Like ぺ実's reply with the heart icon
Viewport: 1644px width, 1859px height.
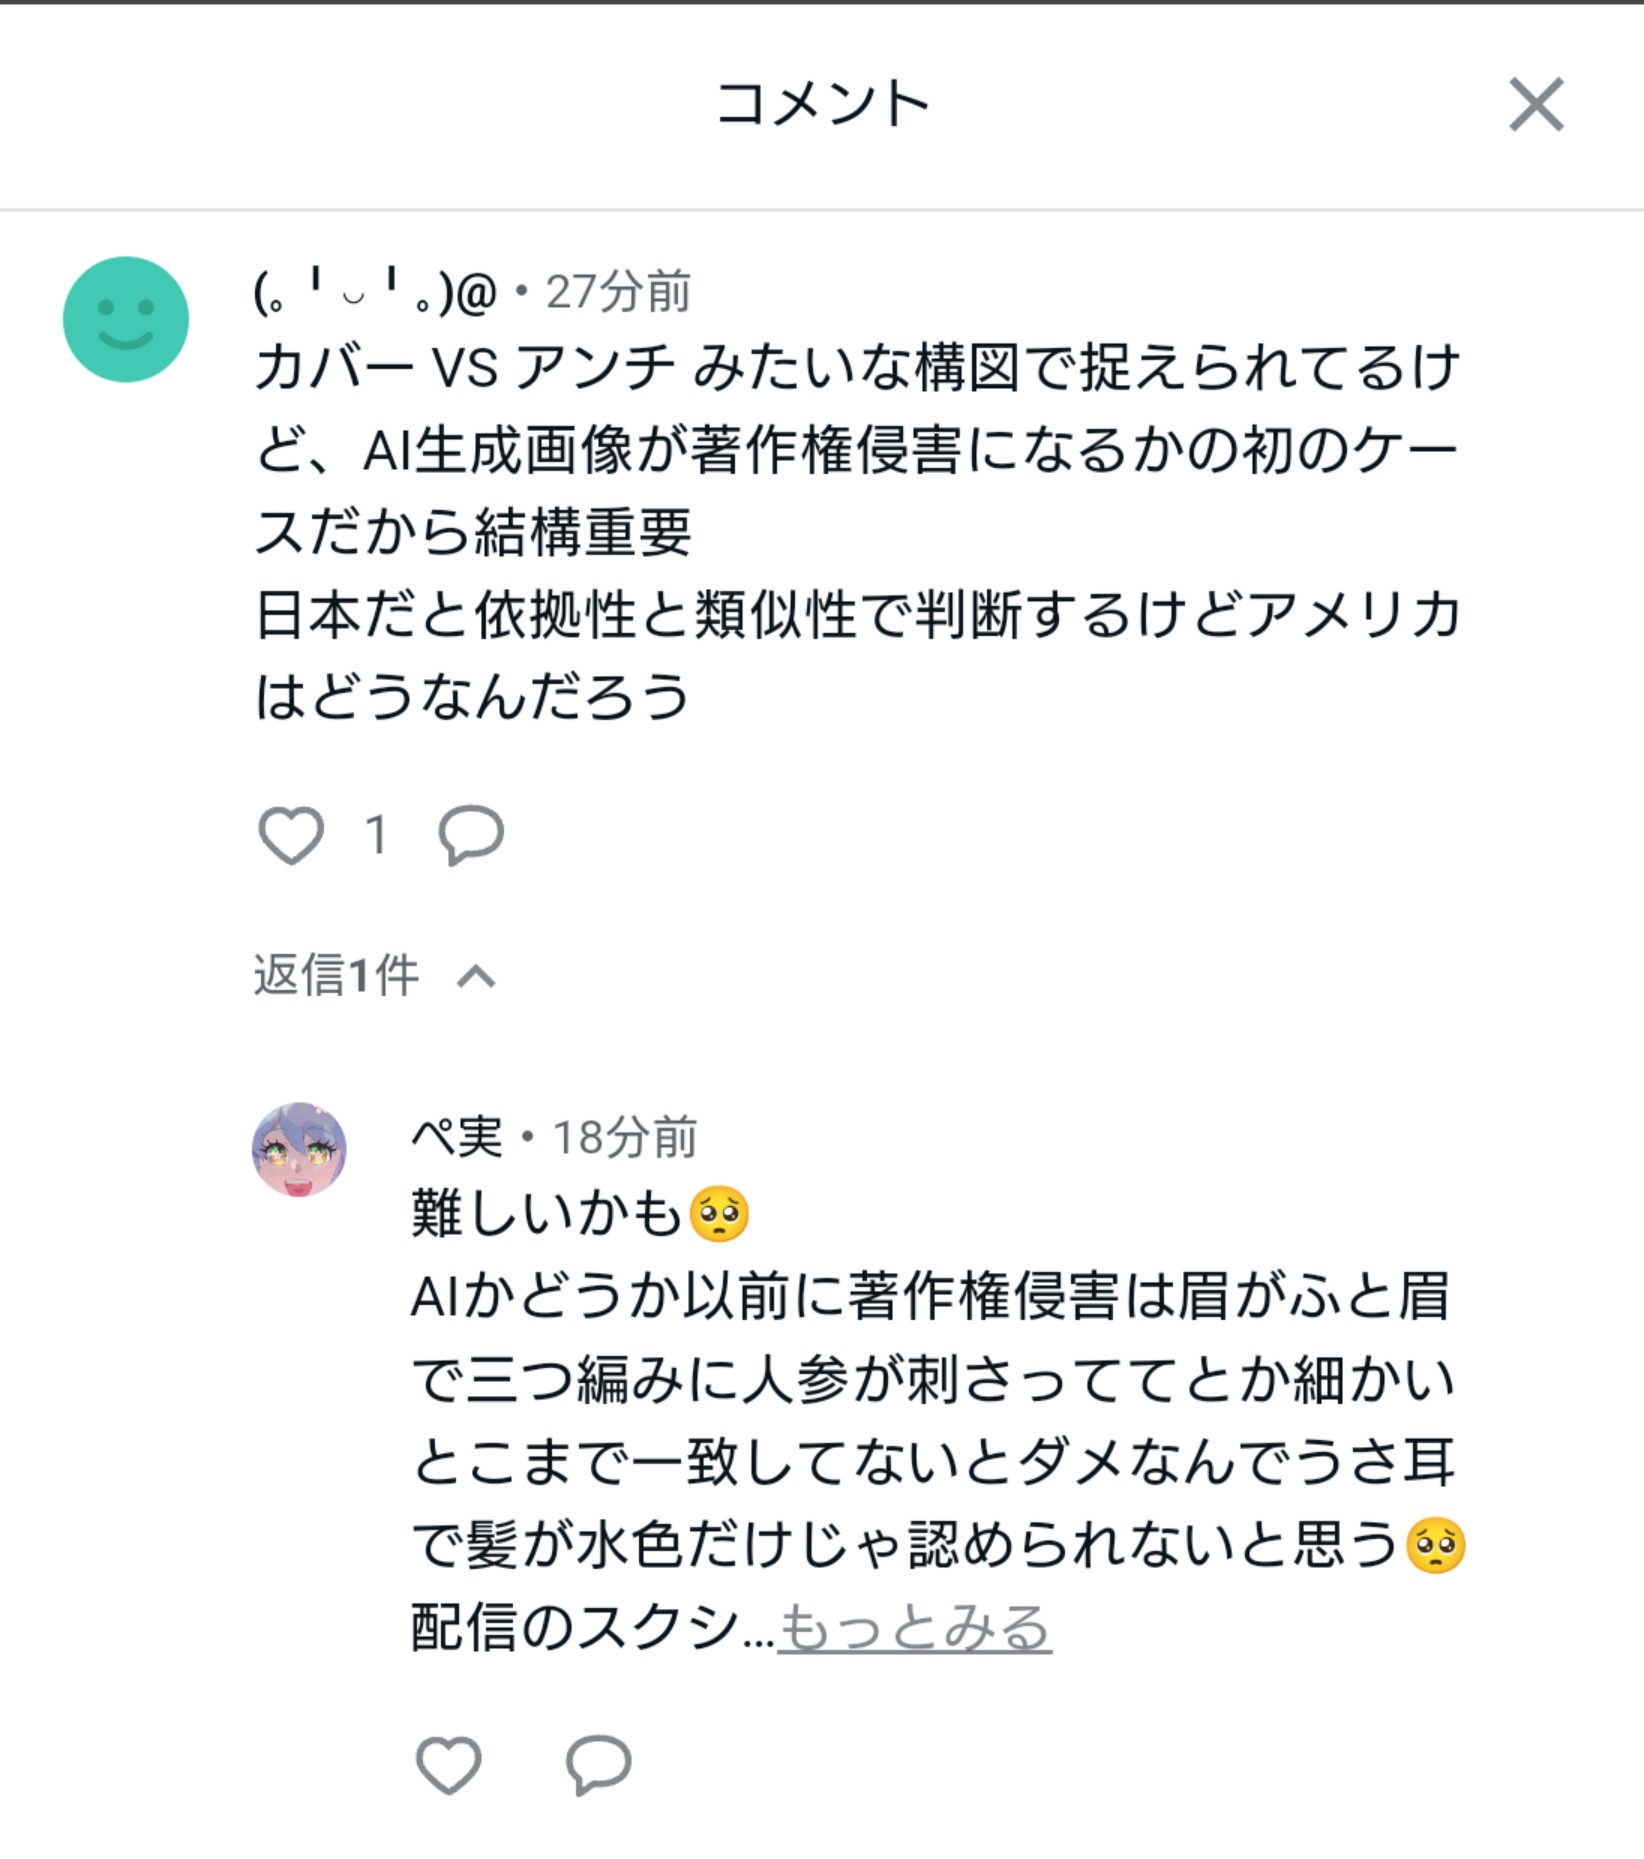(x=448, y=1764)
